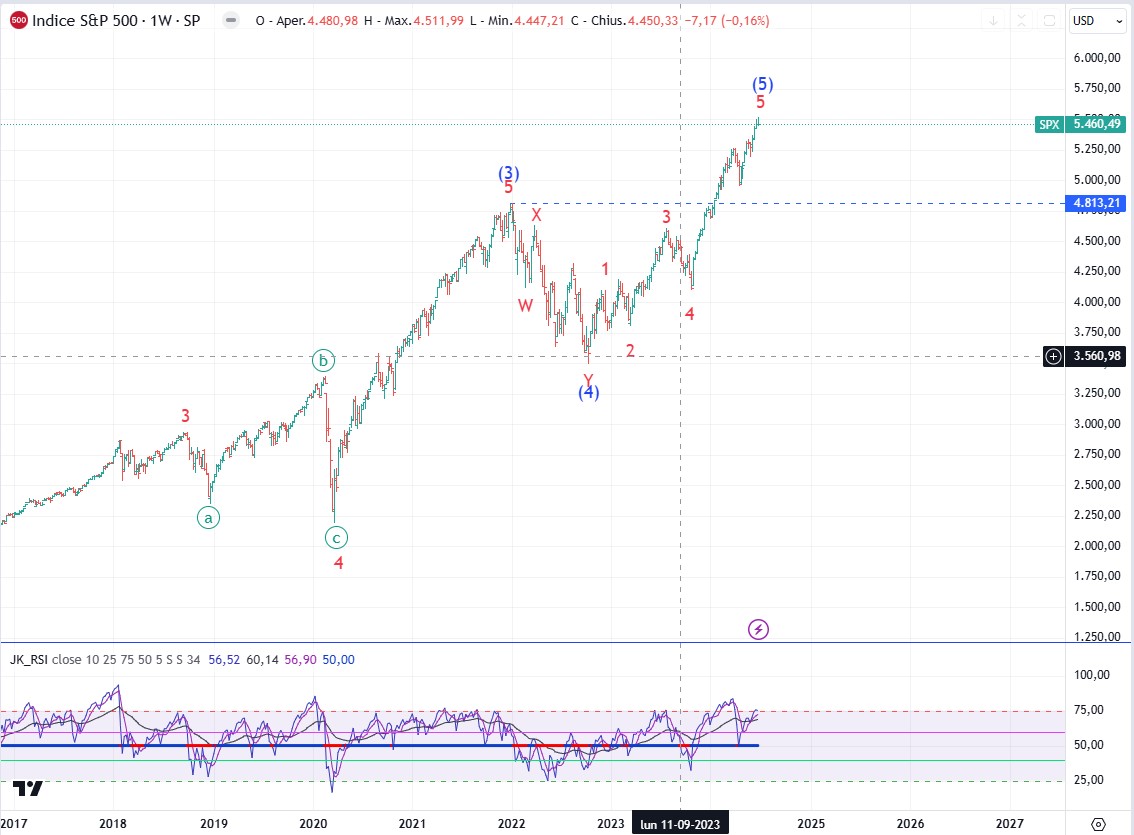Click the JK_RSI value 56,90
This screenshot has width=1134, height=835.
click(x=300, y=659)
